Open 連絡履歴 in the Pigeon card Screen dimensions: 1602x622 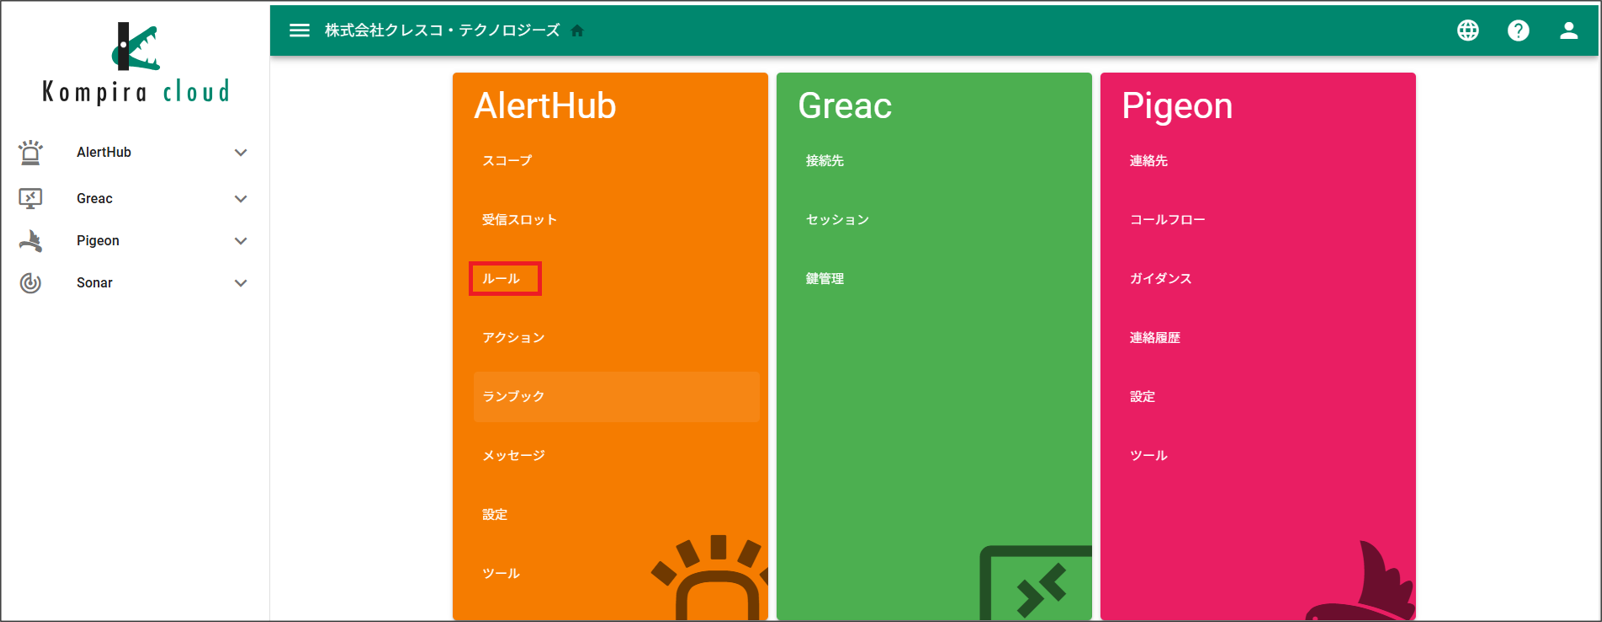point(1155,338)
